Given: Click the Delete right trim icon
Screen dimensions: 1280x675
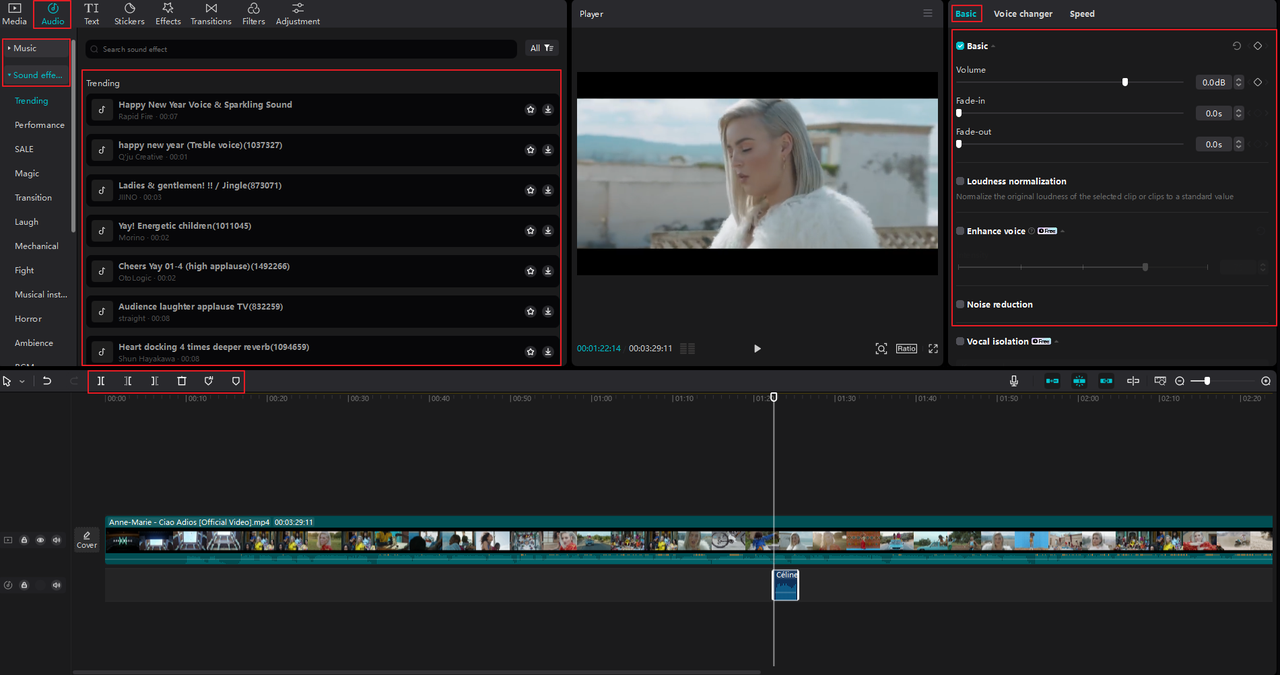Looking at the screenshot, I should click(x=154, y=381).
